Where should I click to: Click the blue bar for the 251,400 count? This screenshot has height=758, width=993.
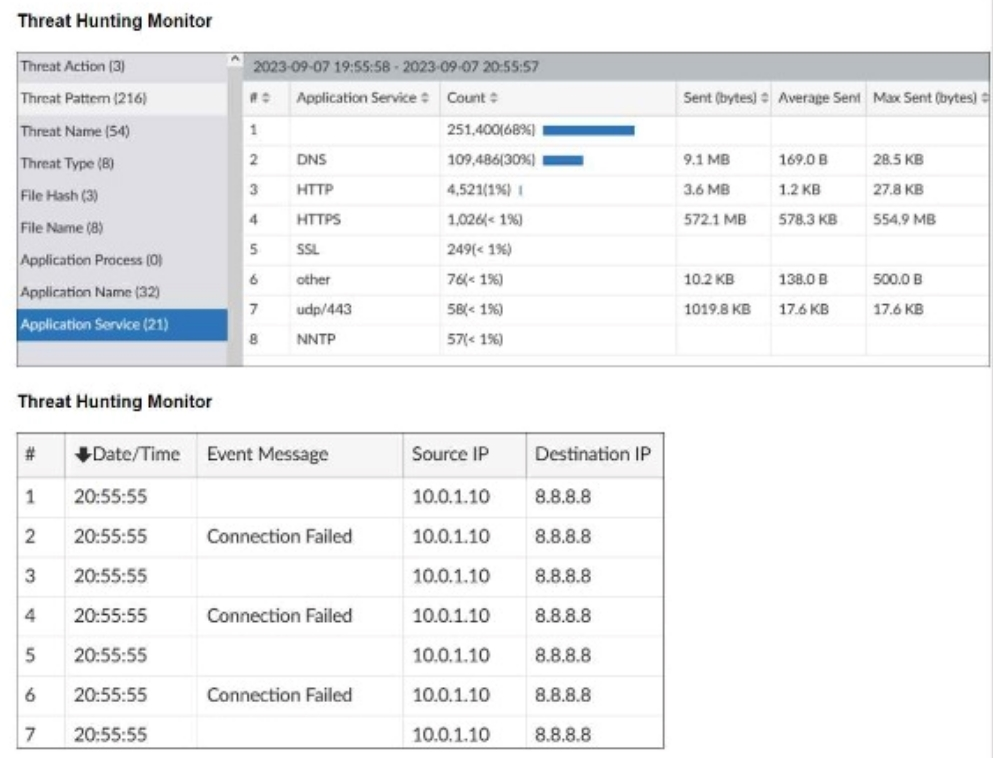588,129
